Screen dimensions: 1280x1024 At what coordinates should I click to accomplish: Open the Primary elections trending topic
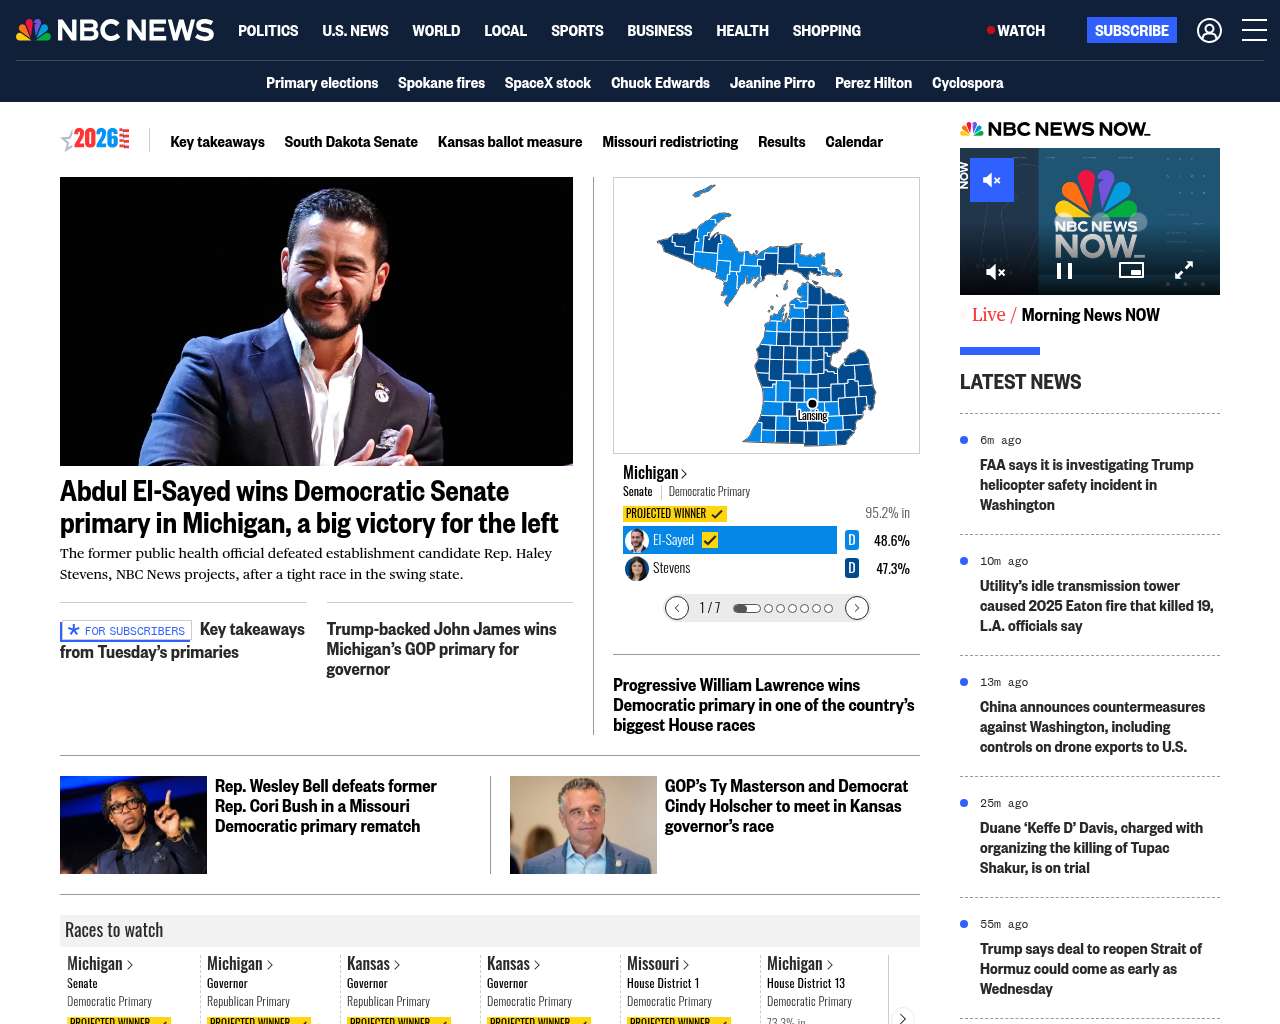[322, 83]
